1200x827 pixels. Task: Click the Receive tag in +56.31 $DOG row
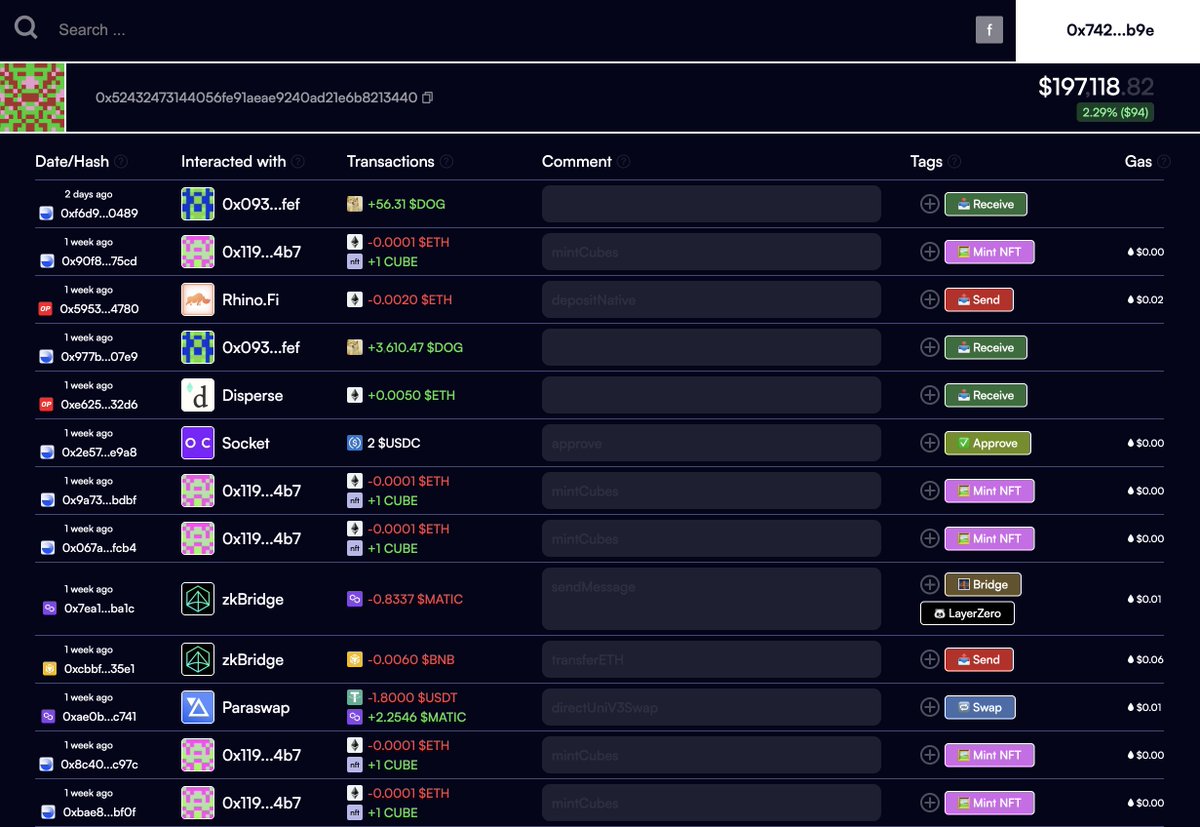click(986, 204)
